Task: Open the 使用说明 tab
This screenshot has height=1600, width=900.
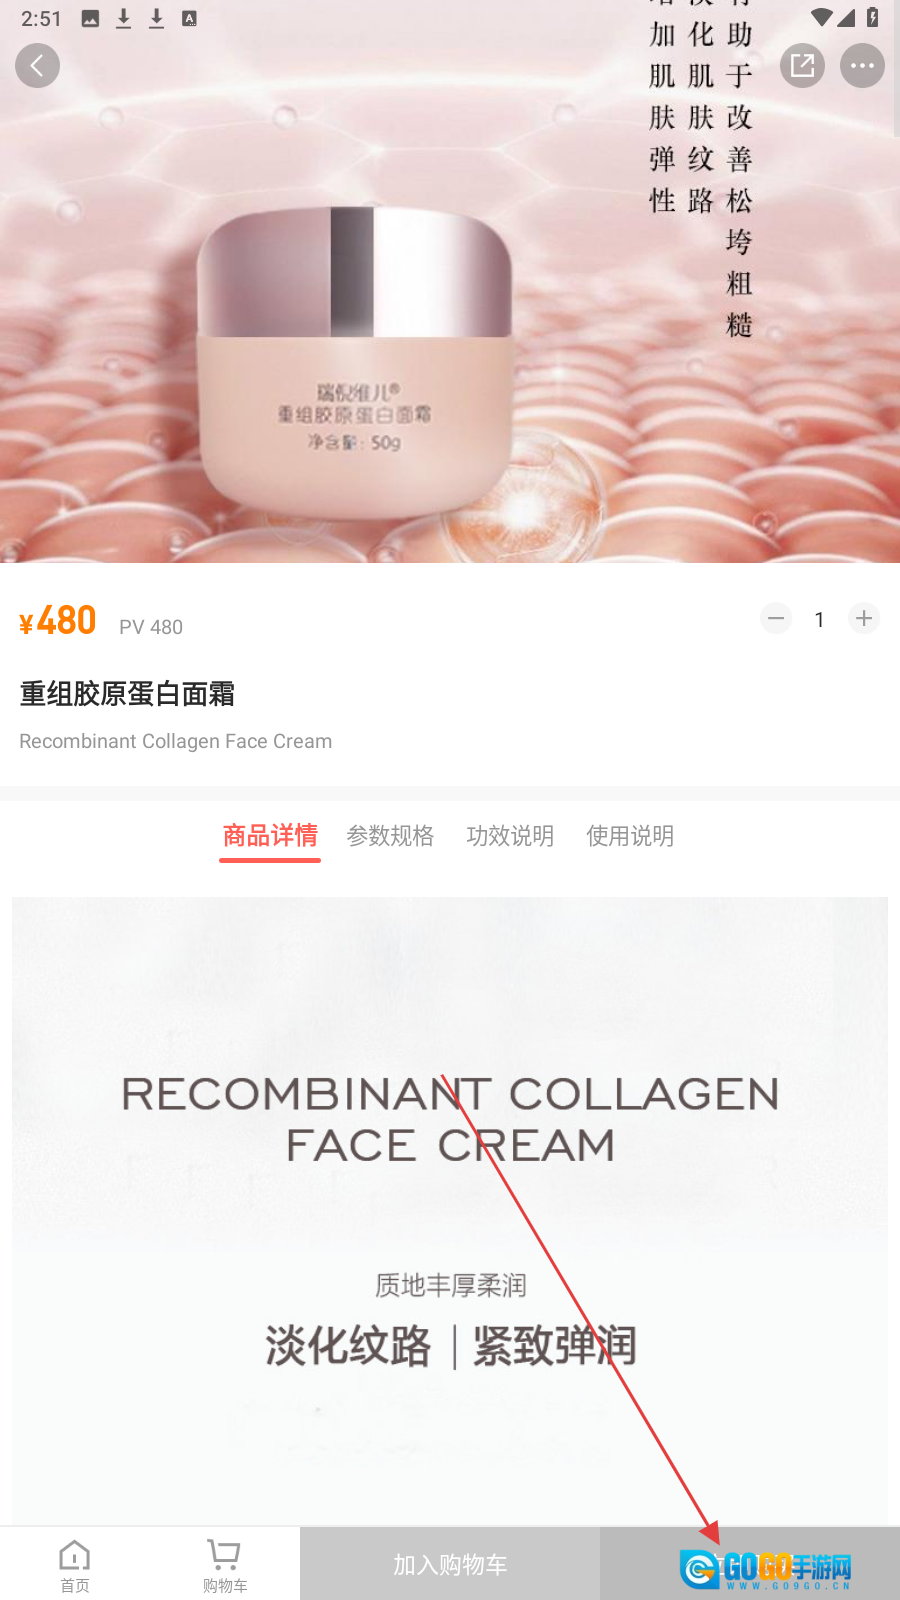Action: [630, 836]
